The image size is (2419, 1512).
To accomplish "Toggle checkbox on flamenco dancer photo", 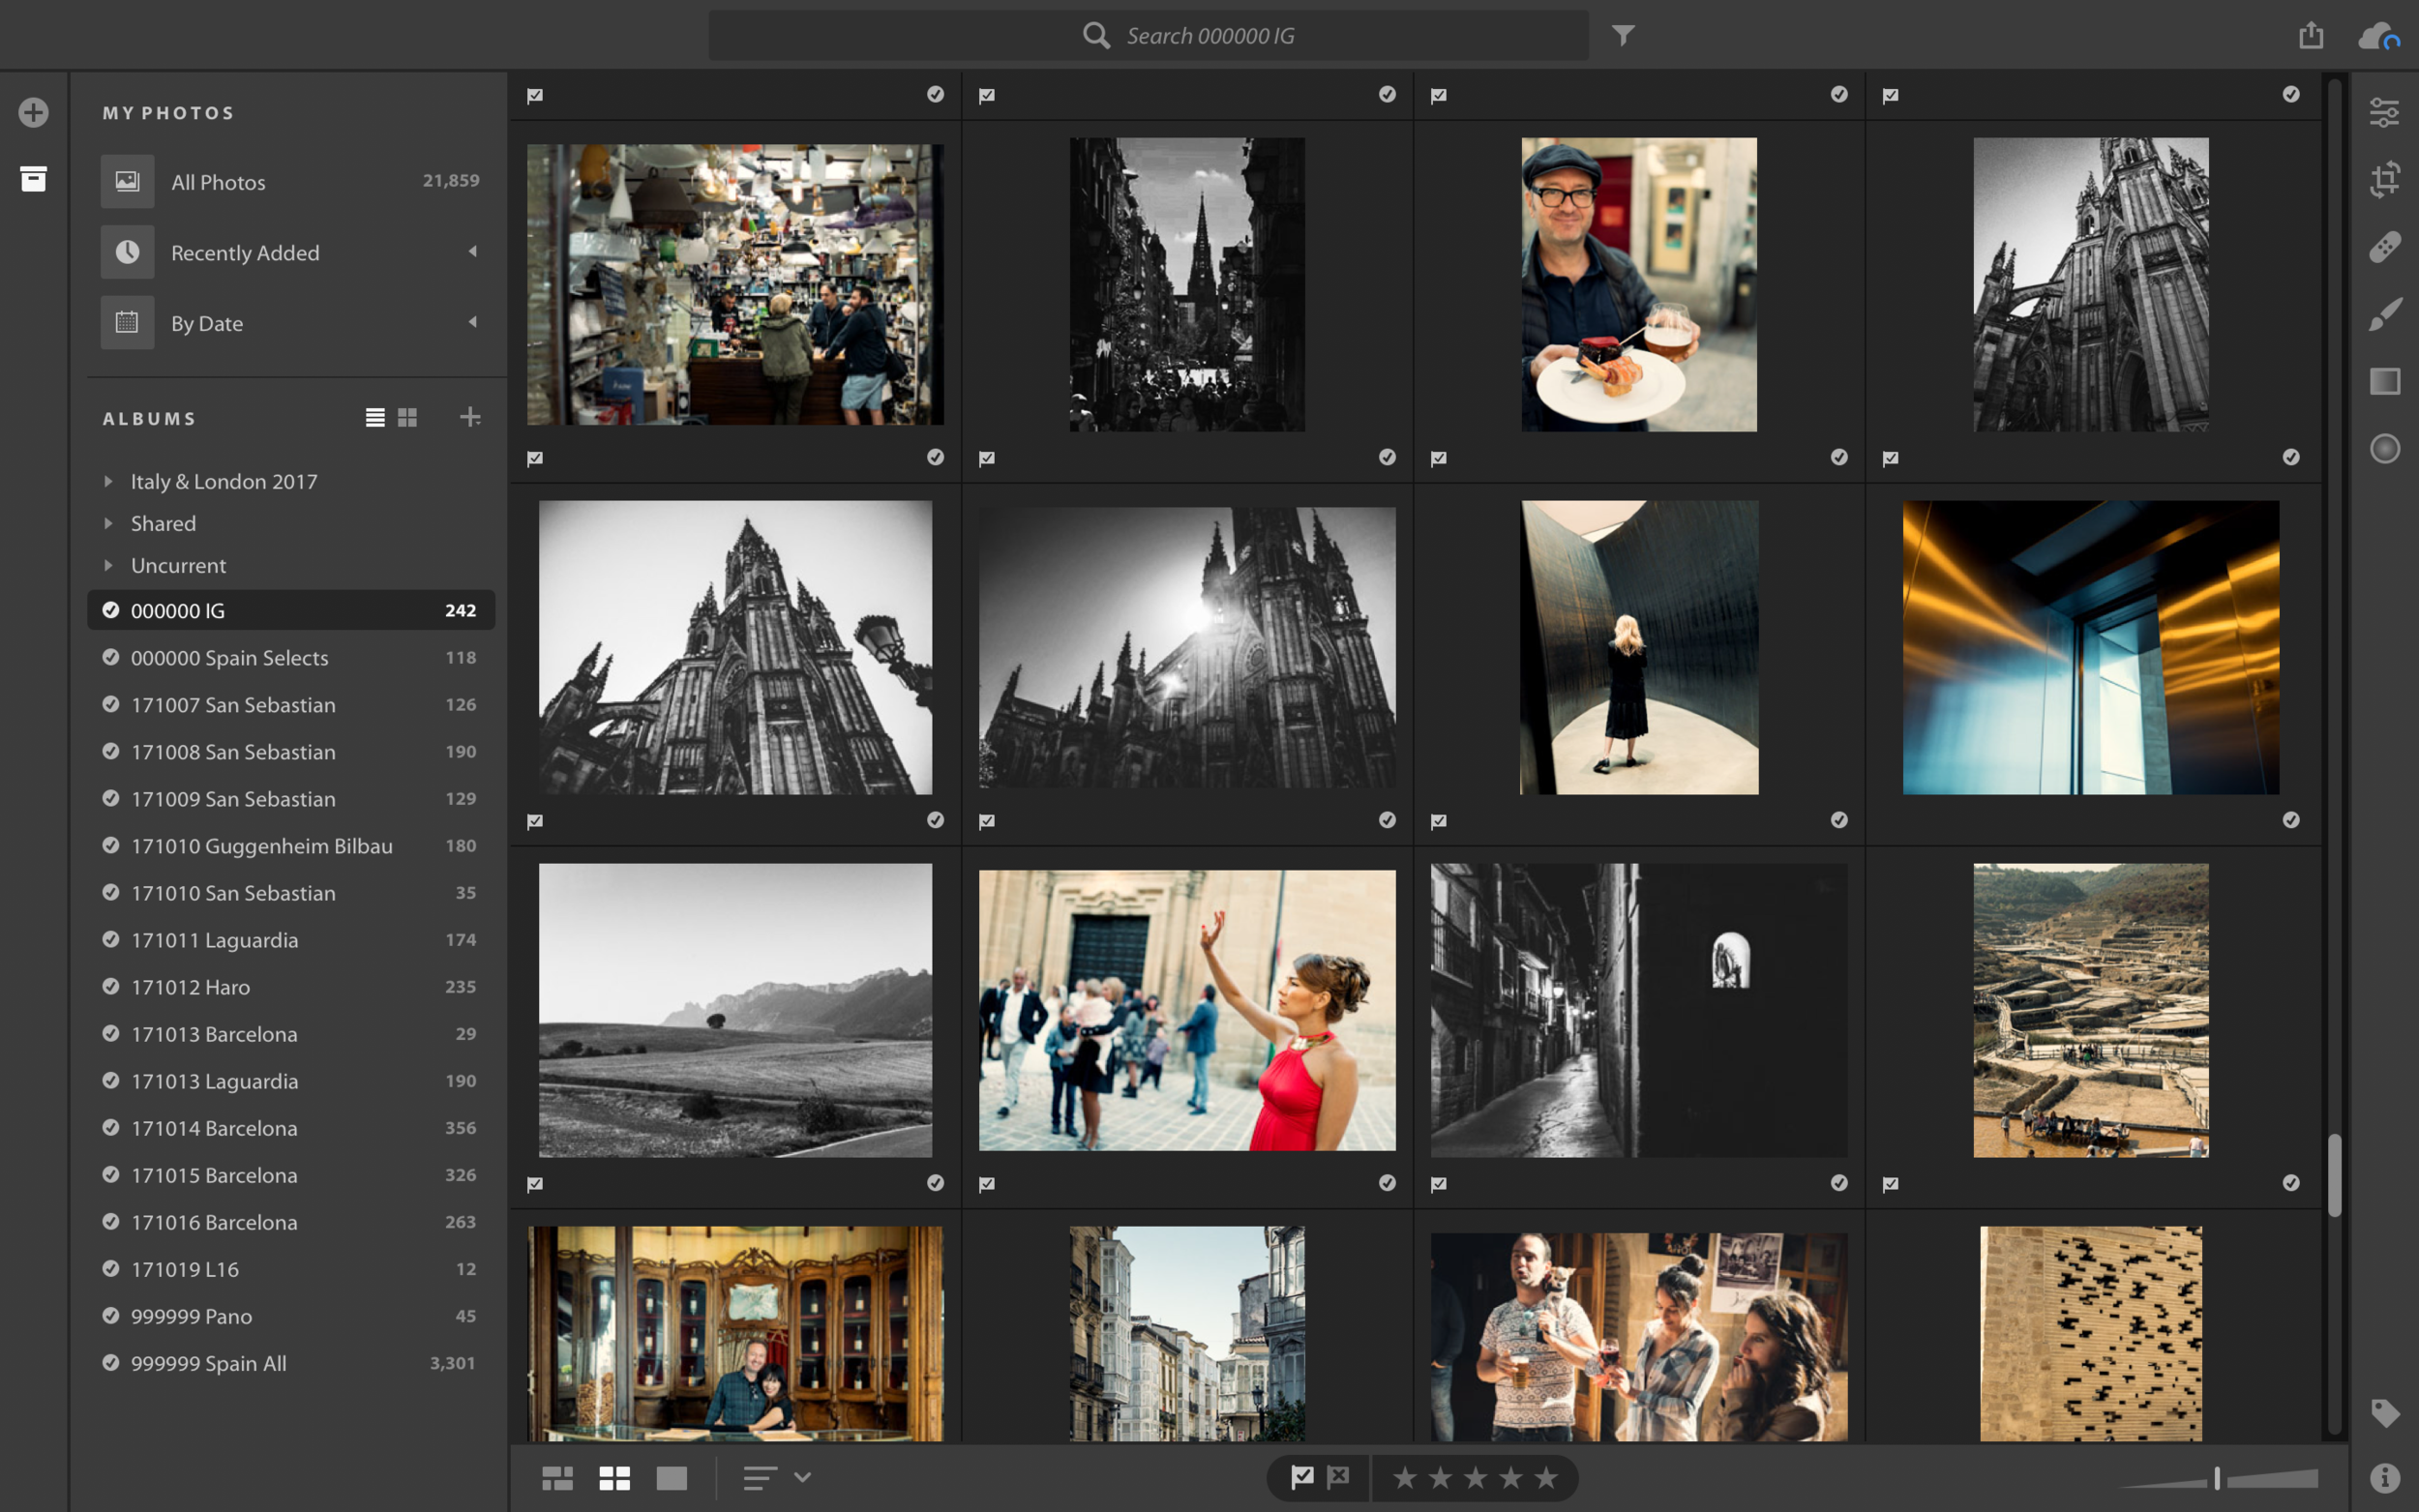I will pyautogui.click(x=984, y=818).
